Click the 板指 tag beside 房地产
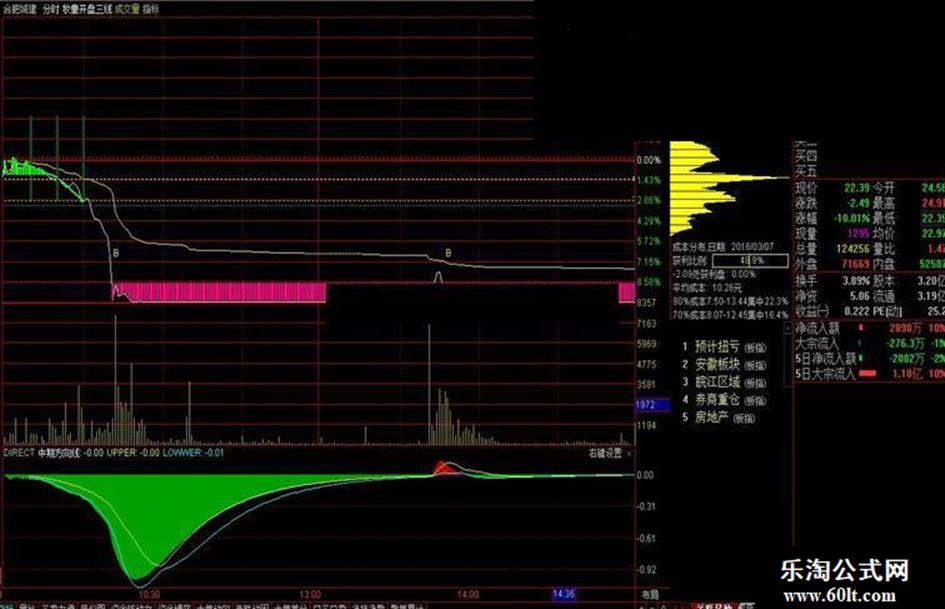This screenshot has width=945, height=609. (x=744, y=418)
